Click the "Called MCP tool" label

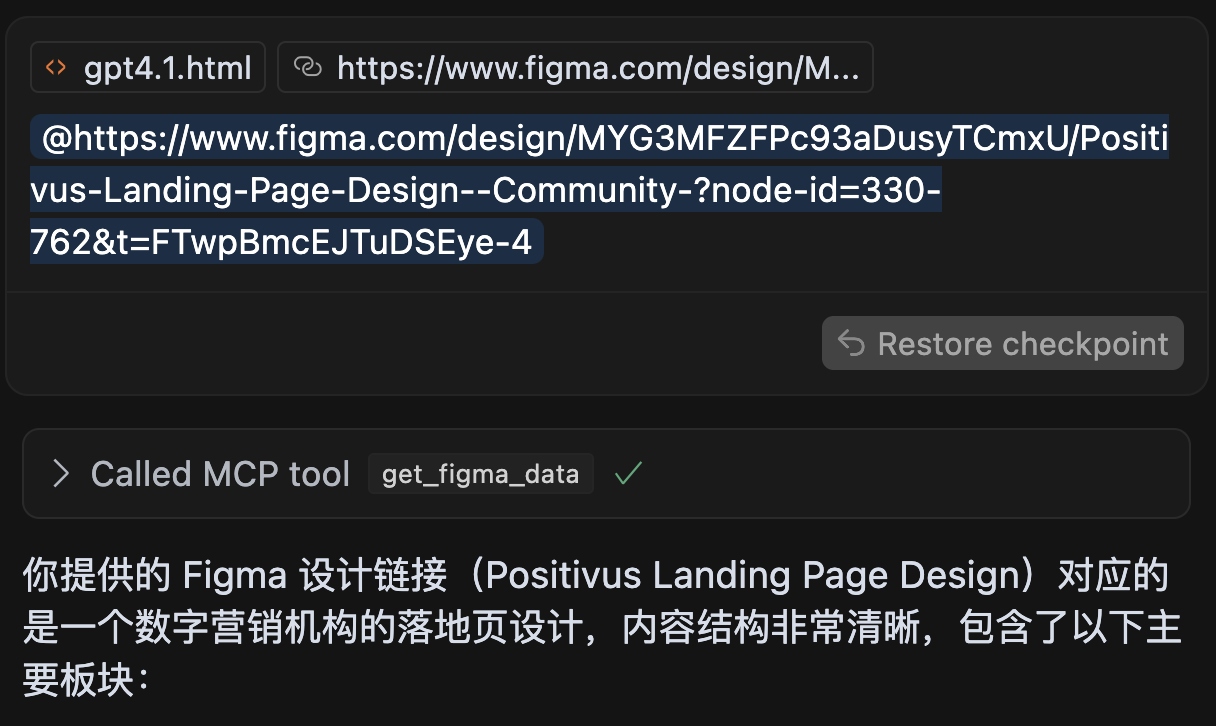[x=220, y=474]
